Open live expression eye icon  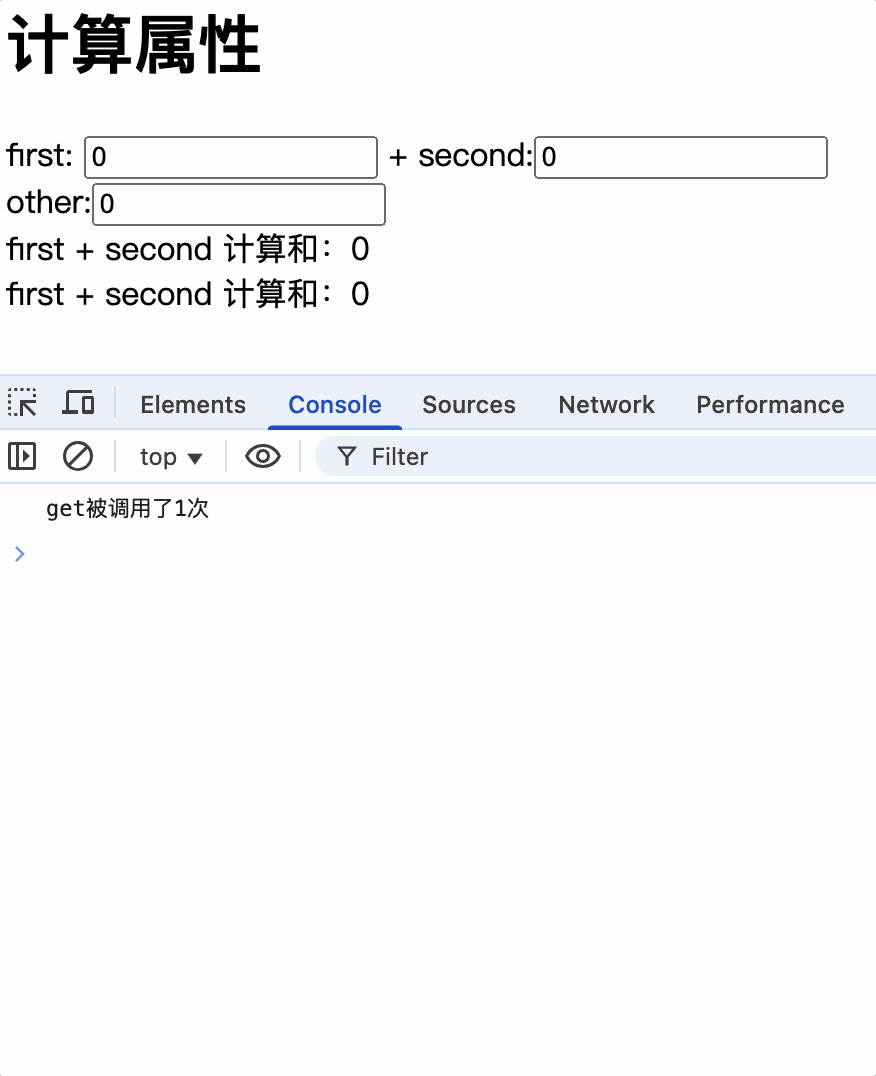262,457
